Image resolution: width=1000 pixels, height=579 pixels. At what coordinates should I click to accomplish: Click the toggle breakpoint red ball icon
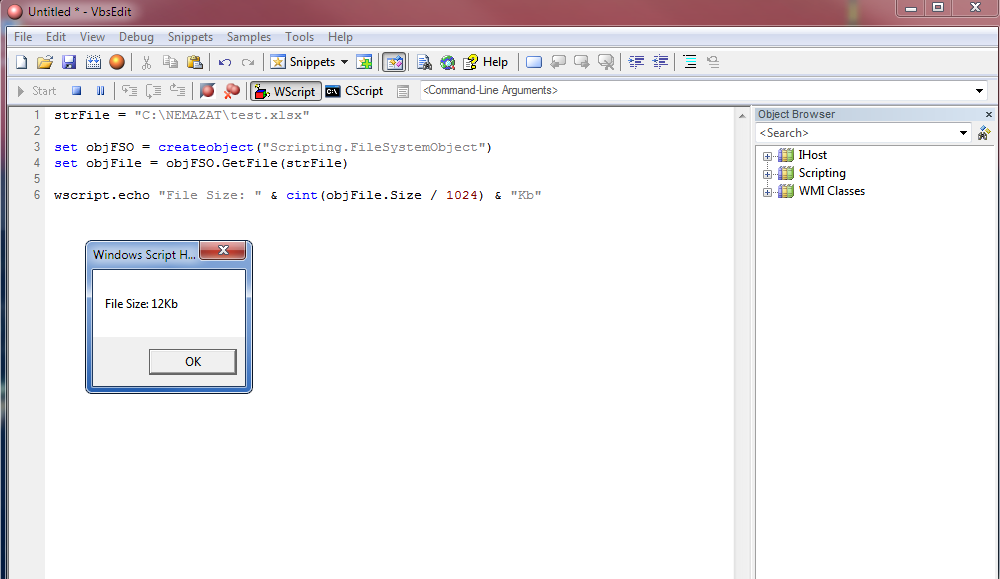click(x=208, y=91)
